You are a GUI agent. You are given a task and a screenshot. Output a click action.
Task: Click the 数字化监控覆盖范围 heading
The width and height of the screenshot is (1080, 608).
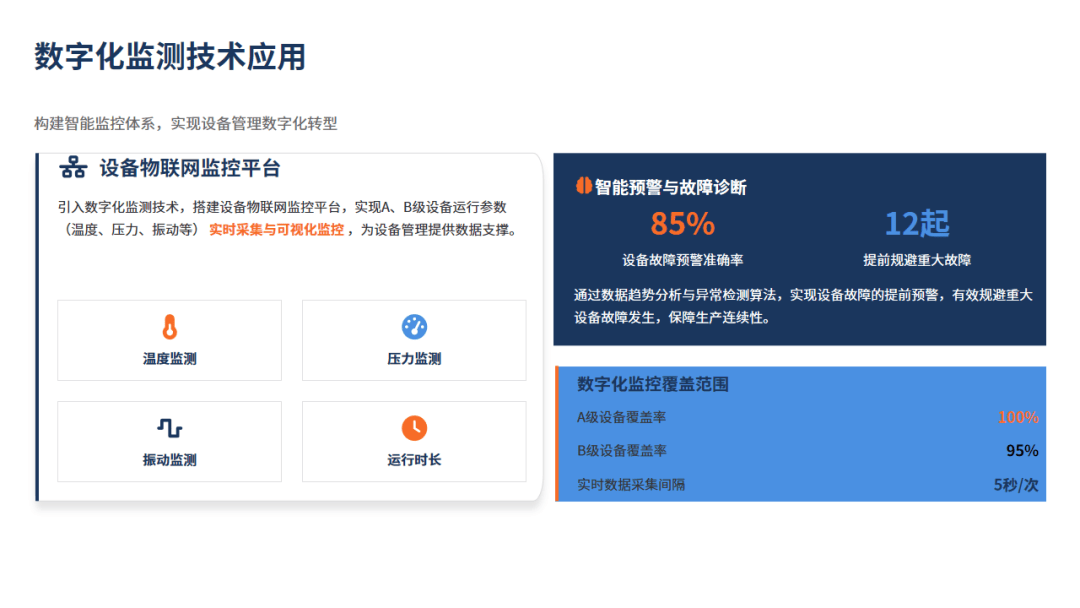[653, 384]
